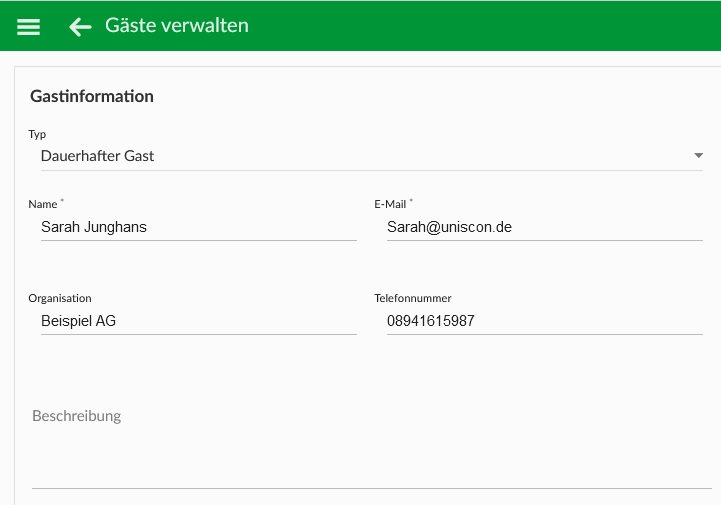Open the hamburger navigation menu
The height and width of the screenshot is (505, 721).
(29, 27)
